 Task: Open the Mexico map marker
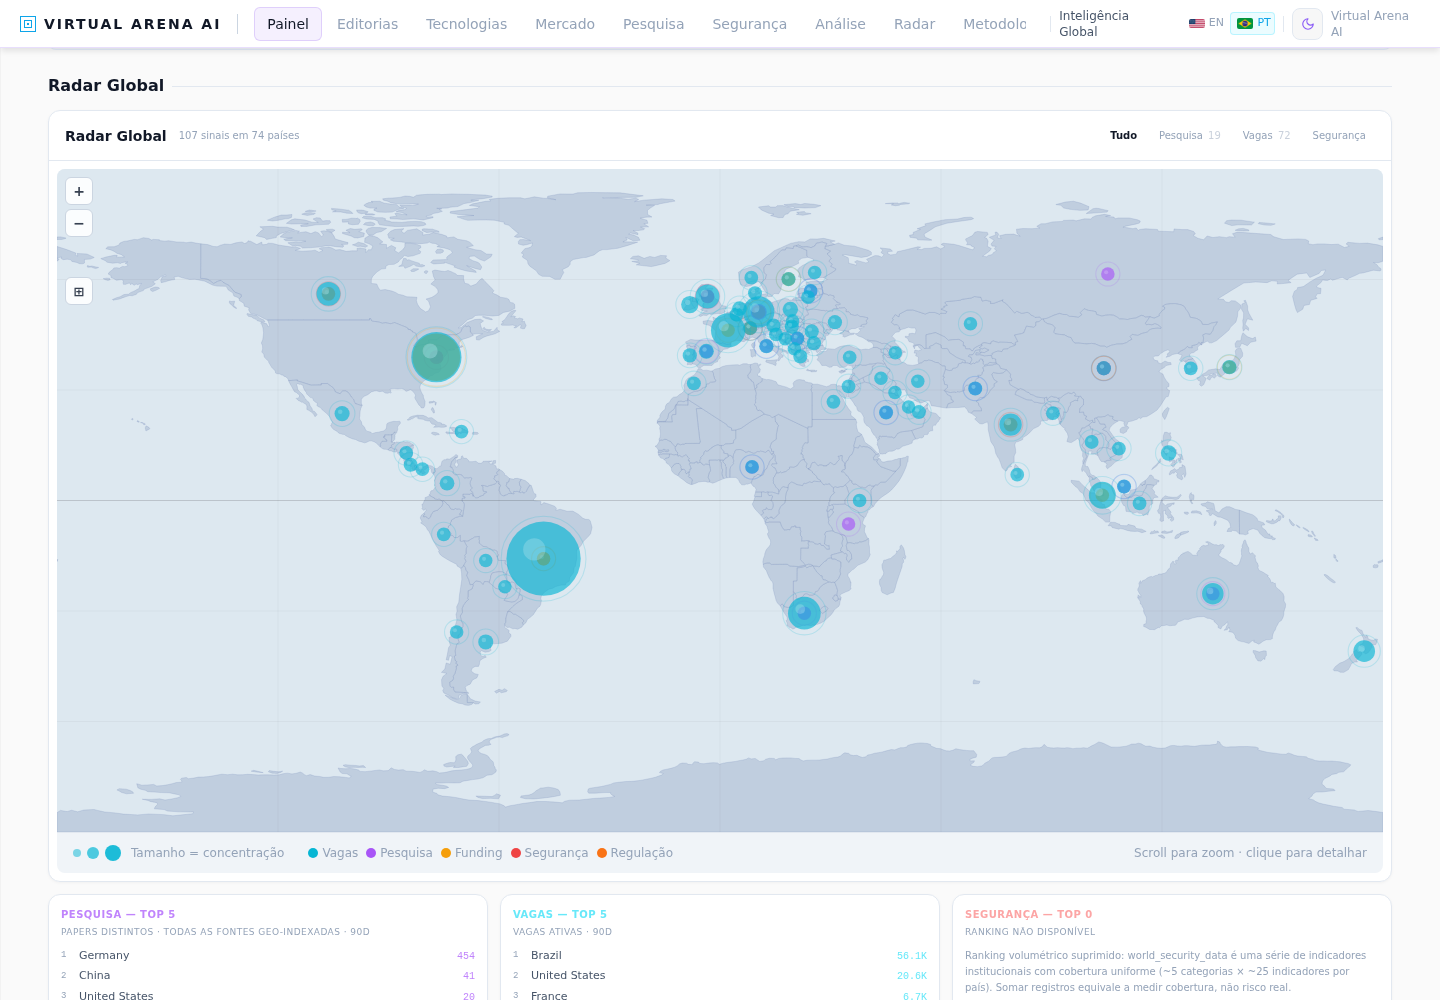click(342, 413)
